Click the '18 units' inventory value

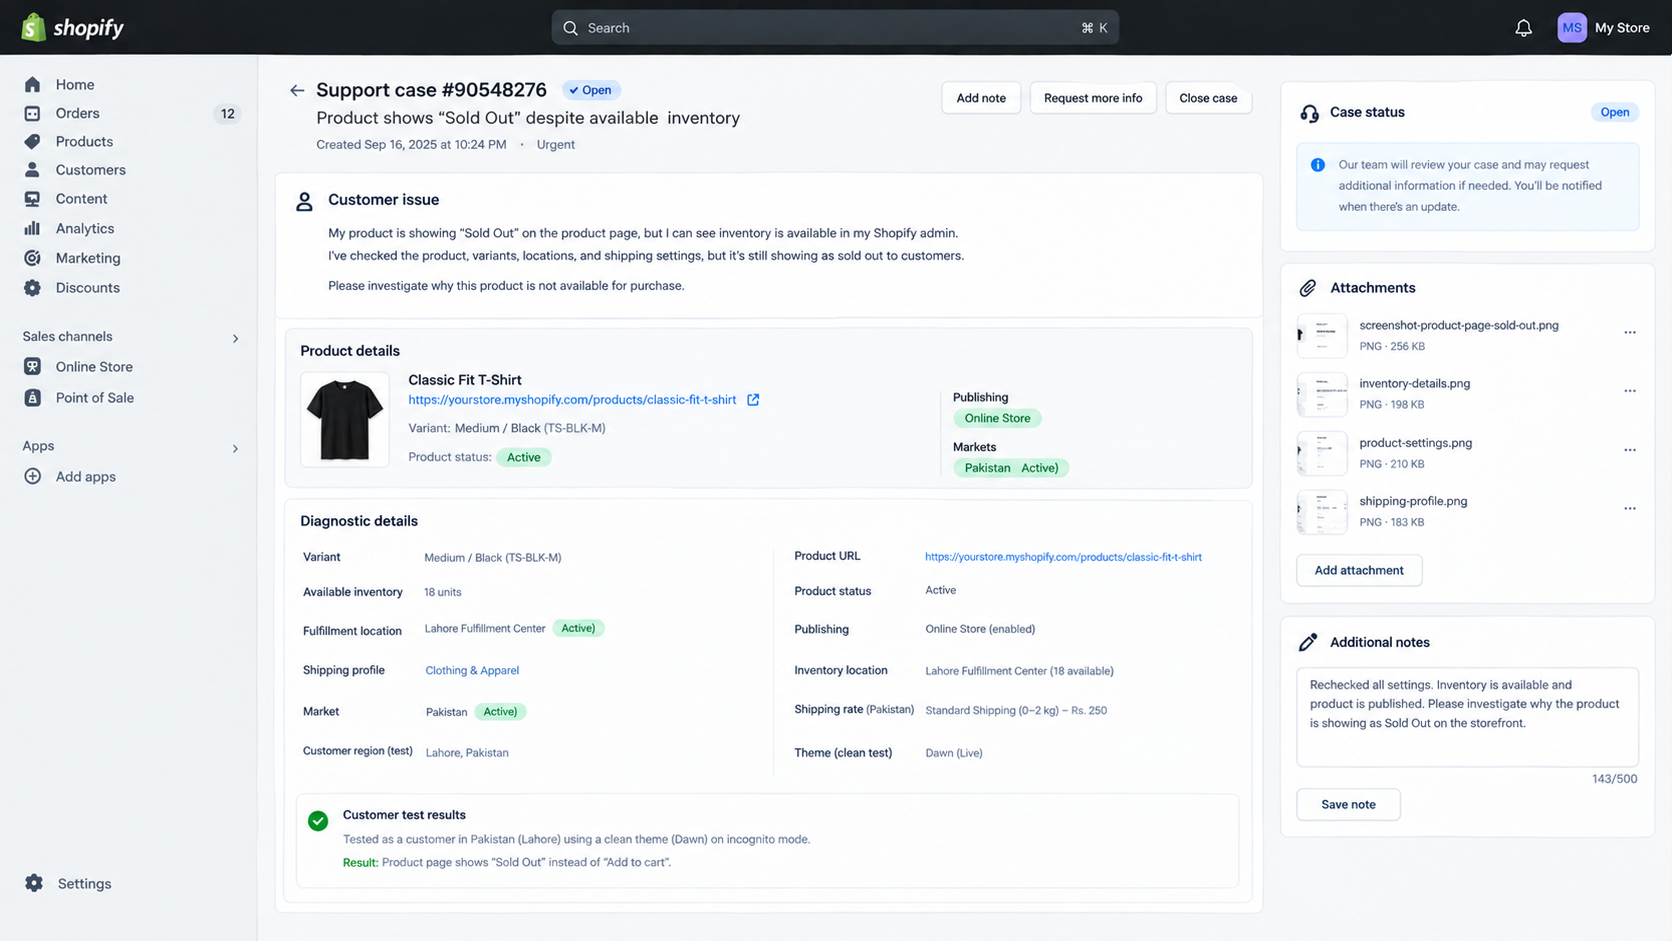tap(443, 592)
